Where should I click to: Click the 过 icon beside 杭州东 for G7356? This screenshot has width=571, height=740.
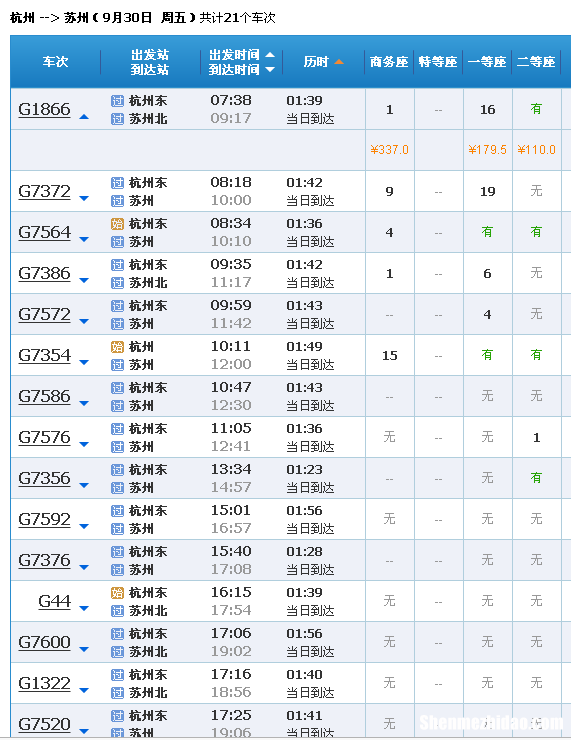(117, 470)
